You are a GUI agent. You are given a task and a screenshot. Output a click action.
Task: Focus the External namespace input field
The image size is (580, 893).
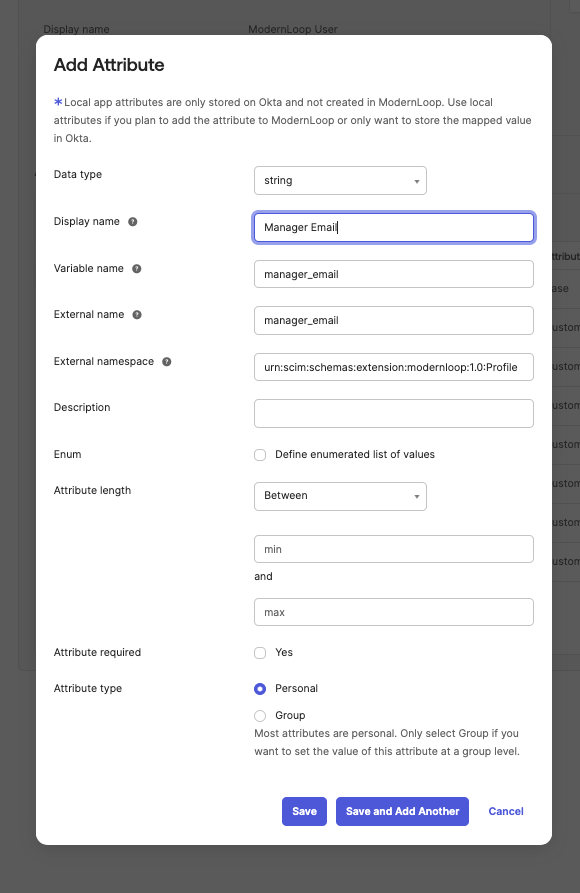[394, 367]
